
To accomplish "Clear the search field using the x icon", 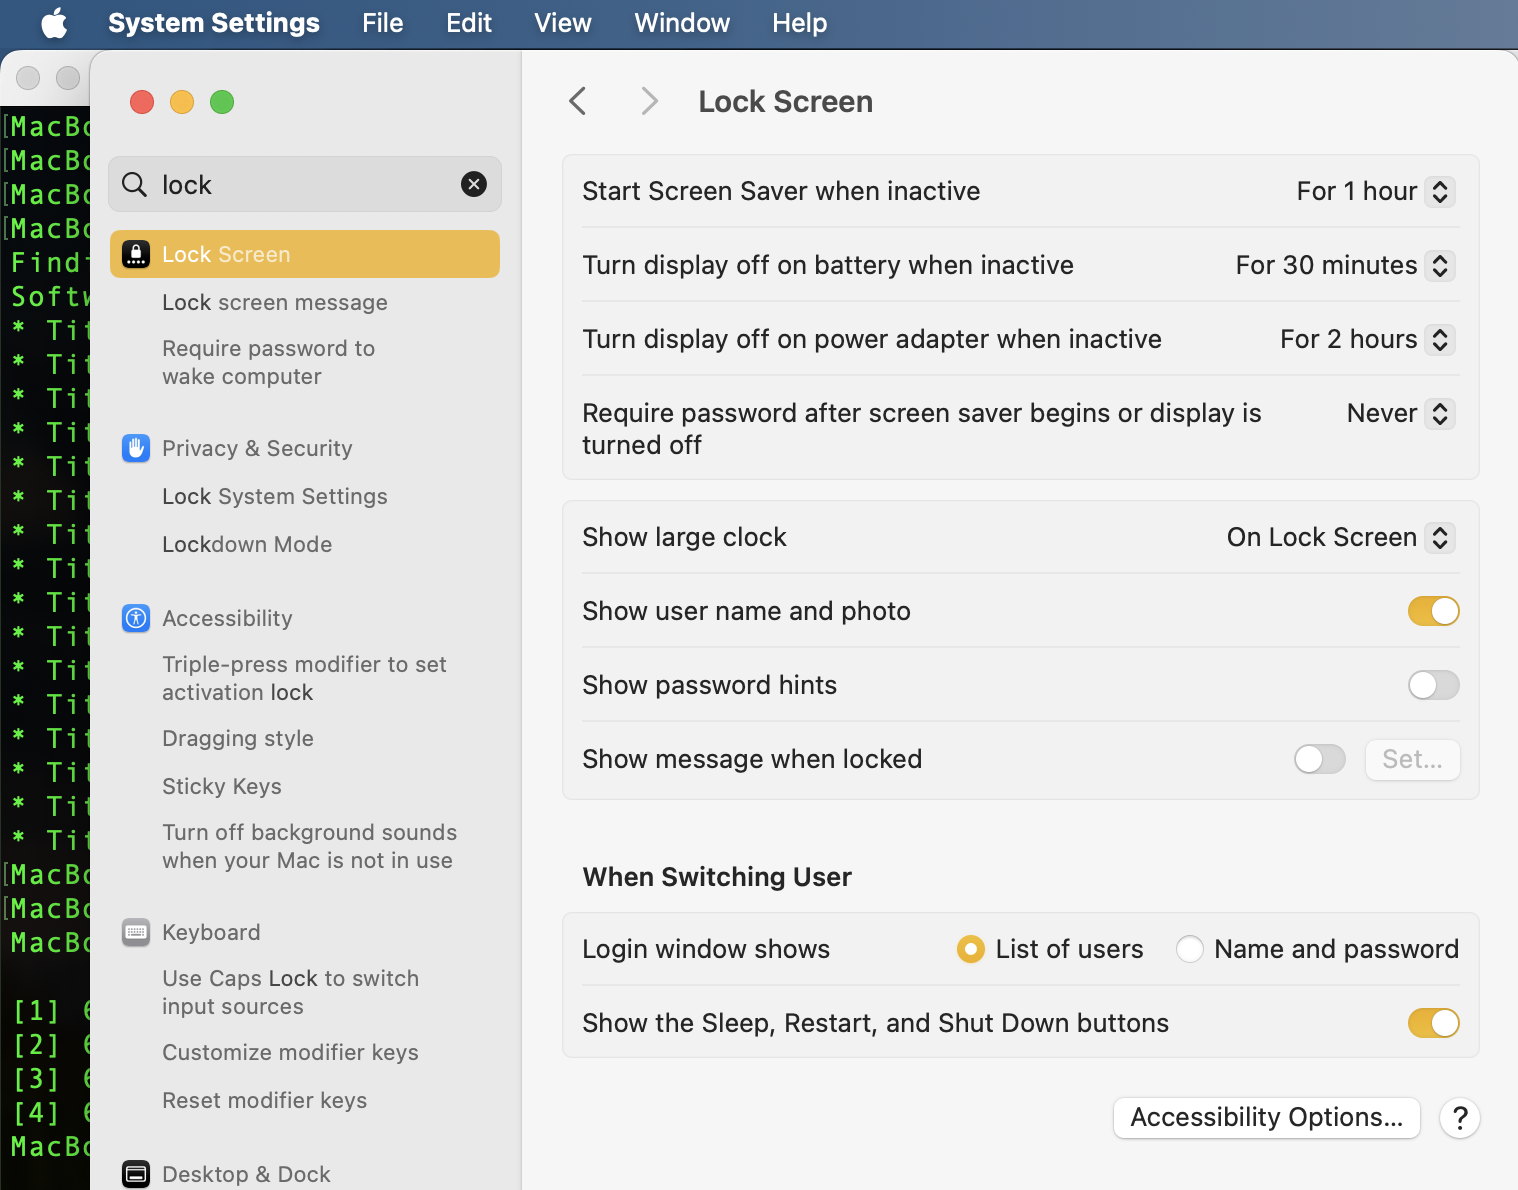I will 473,184.
